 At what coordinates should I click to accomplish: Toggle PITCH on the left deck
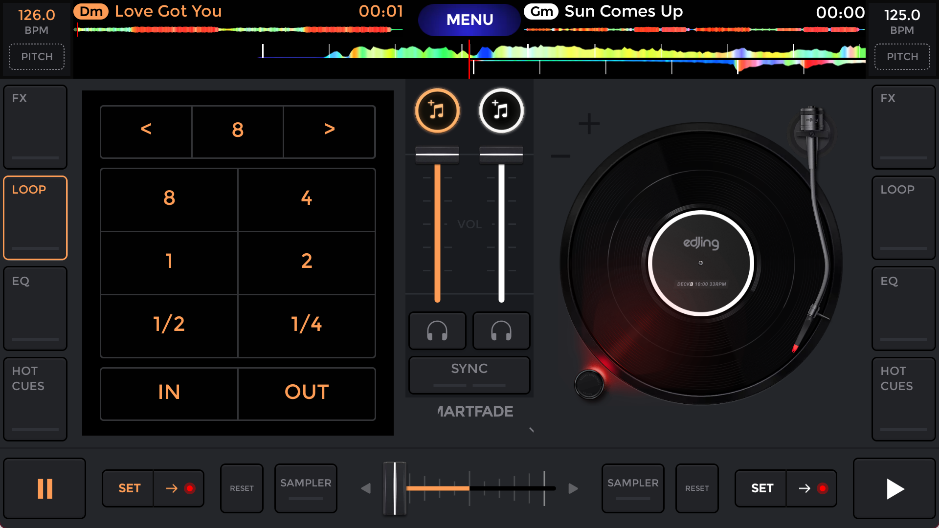point(37,57)
